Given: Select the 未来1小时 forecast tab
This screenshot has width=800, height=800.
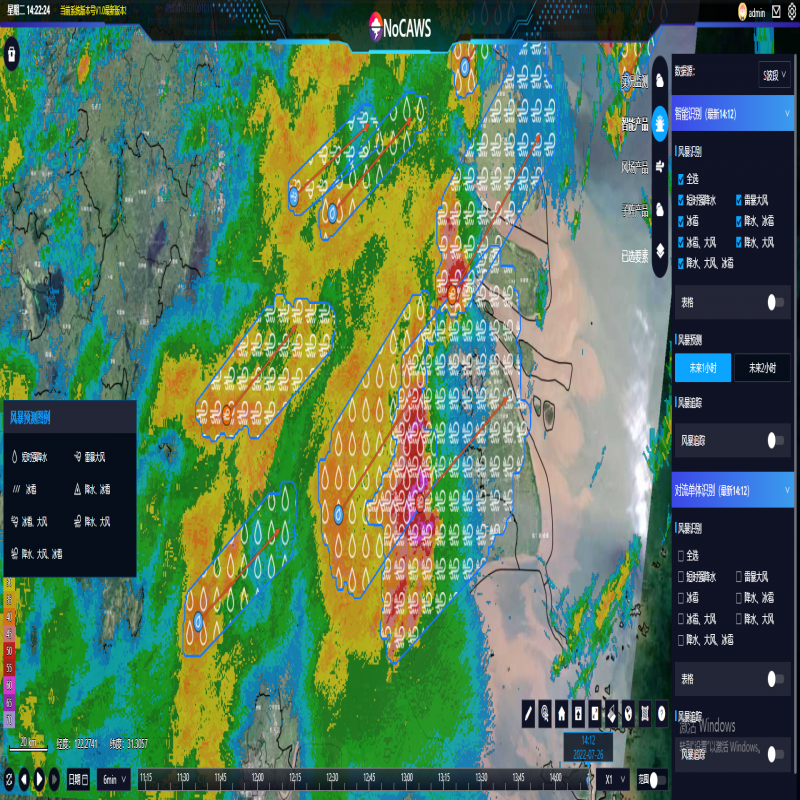Looking at the screenshot, I should point(702,368).
